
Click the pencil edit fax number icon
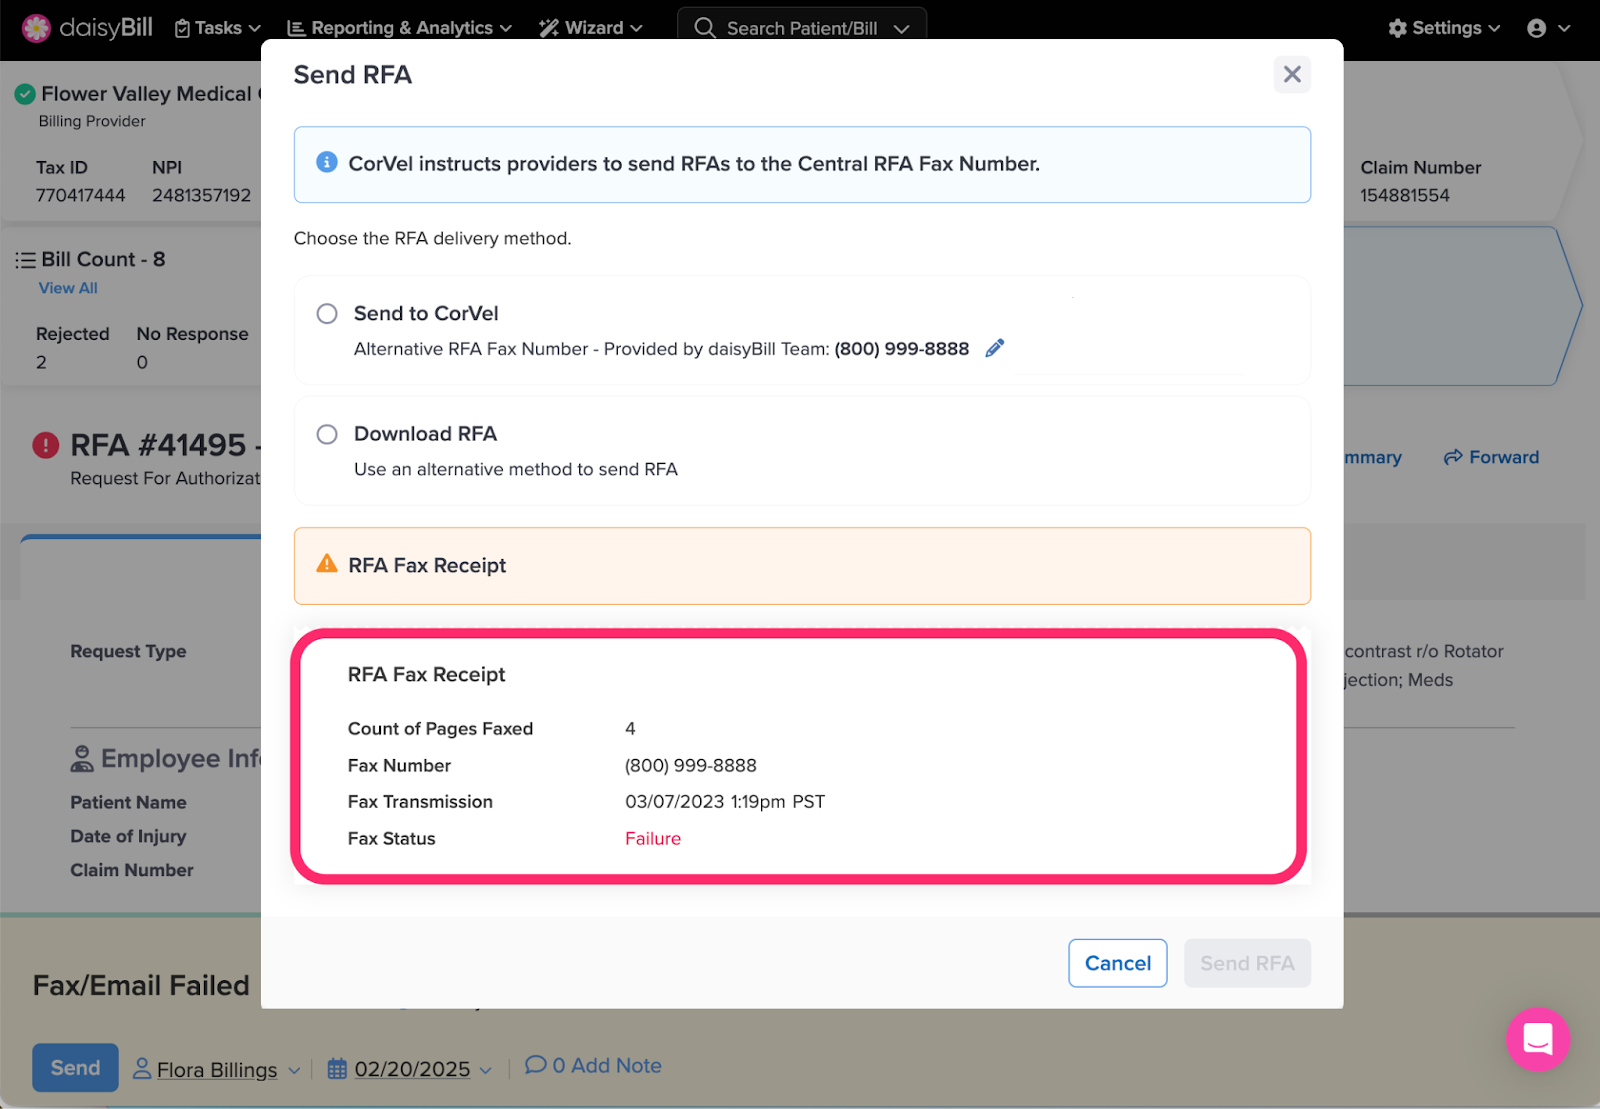click(994, 348)
